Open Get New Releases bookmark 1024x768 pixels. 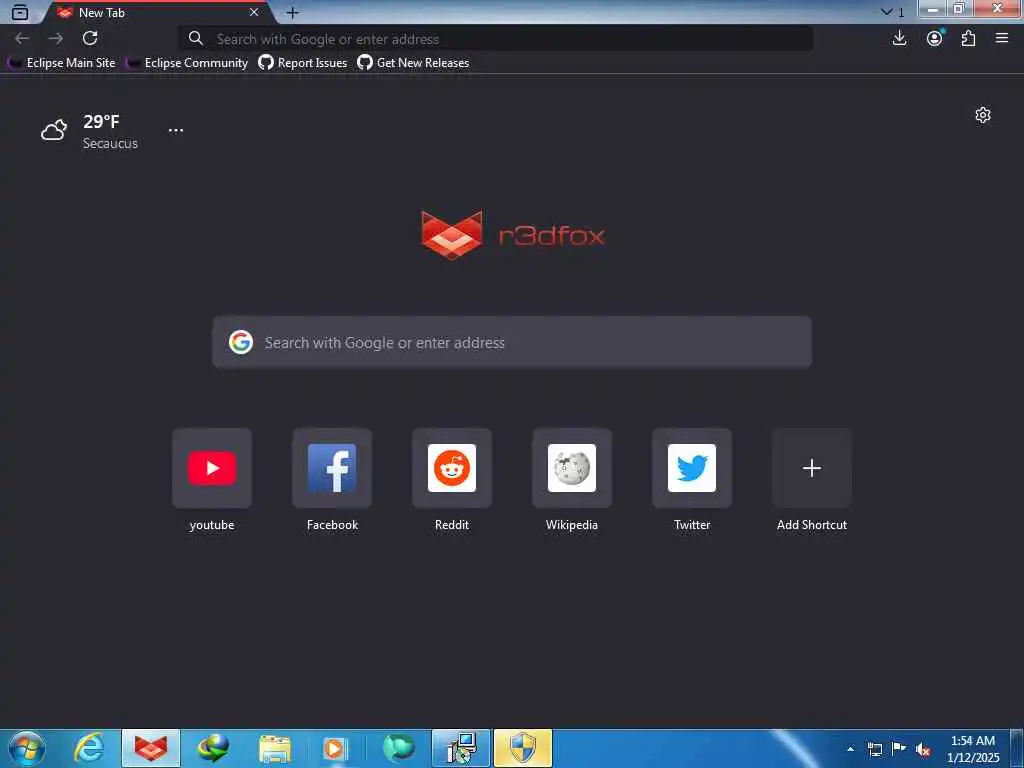tap(413, 63)
